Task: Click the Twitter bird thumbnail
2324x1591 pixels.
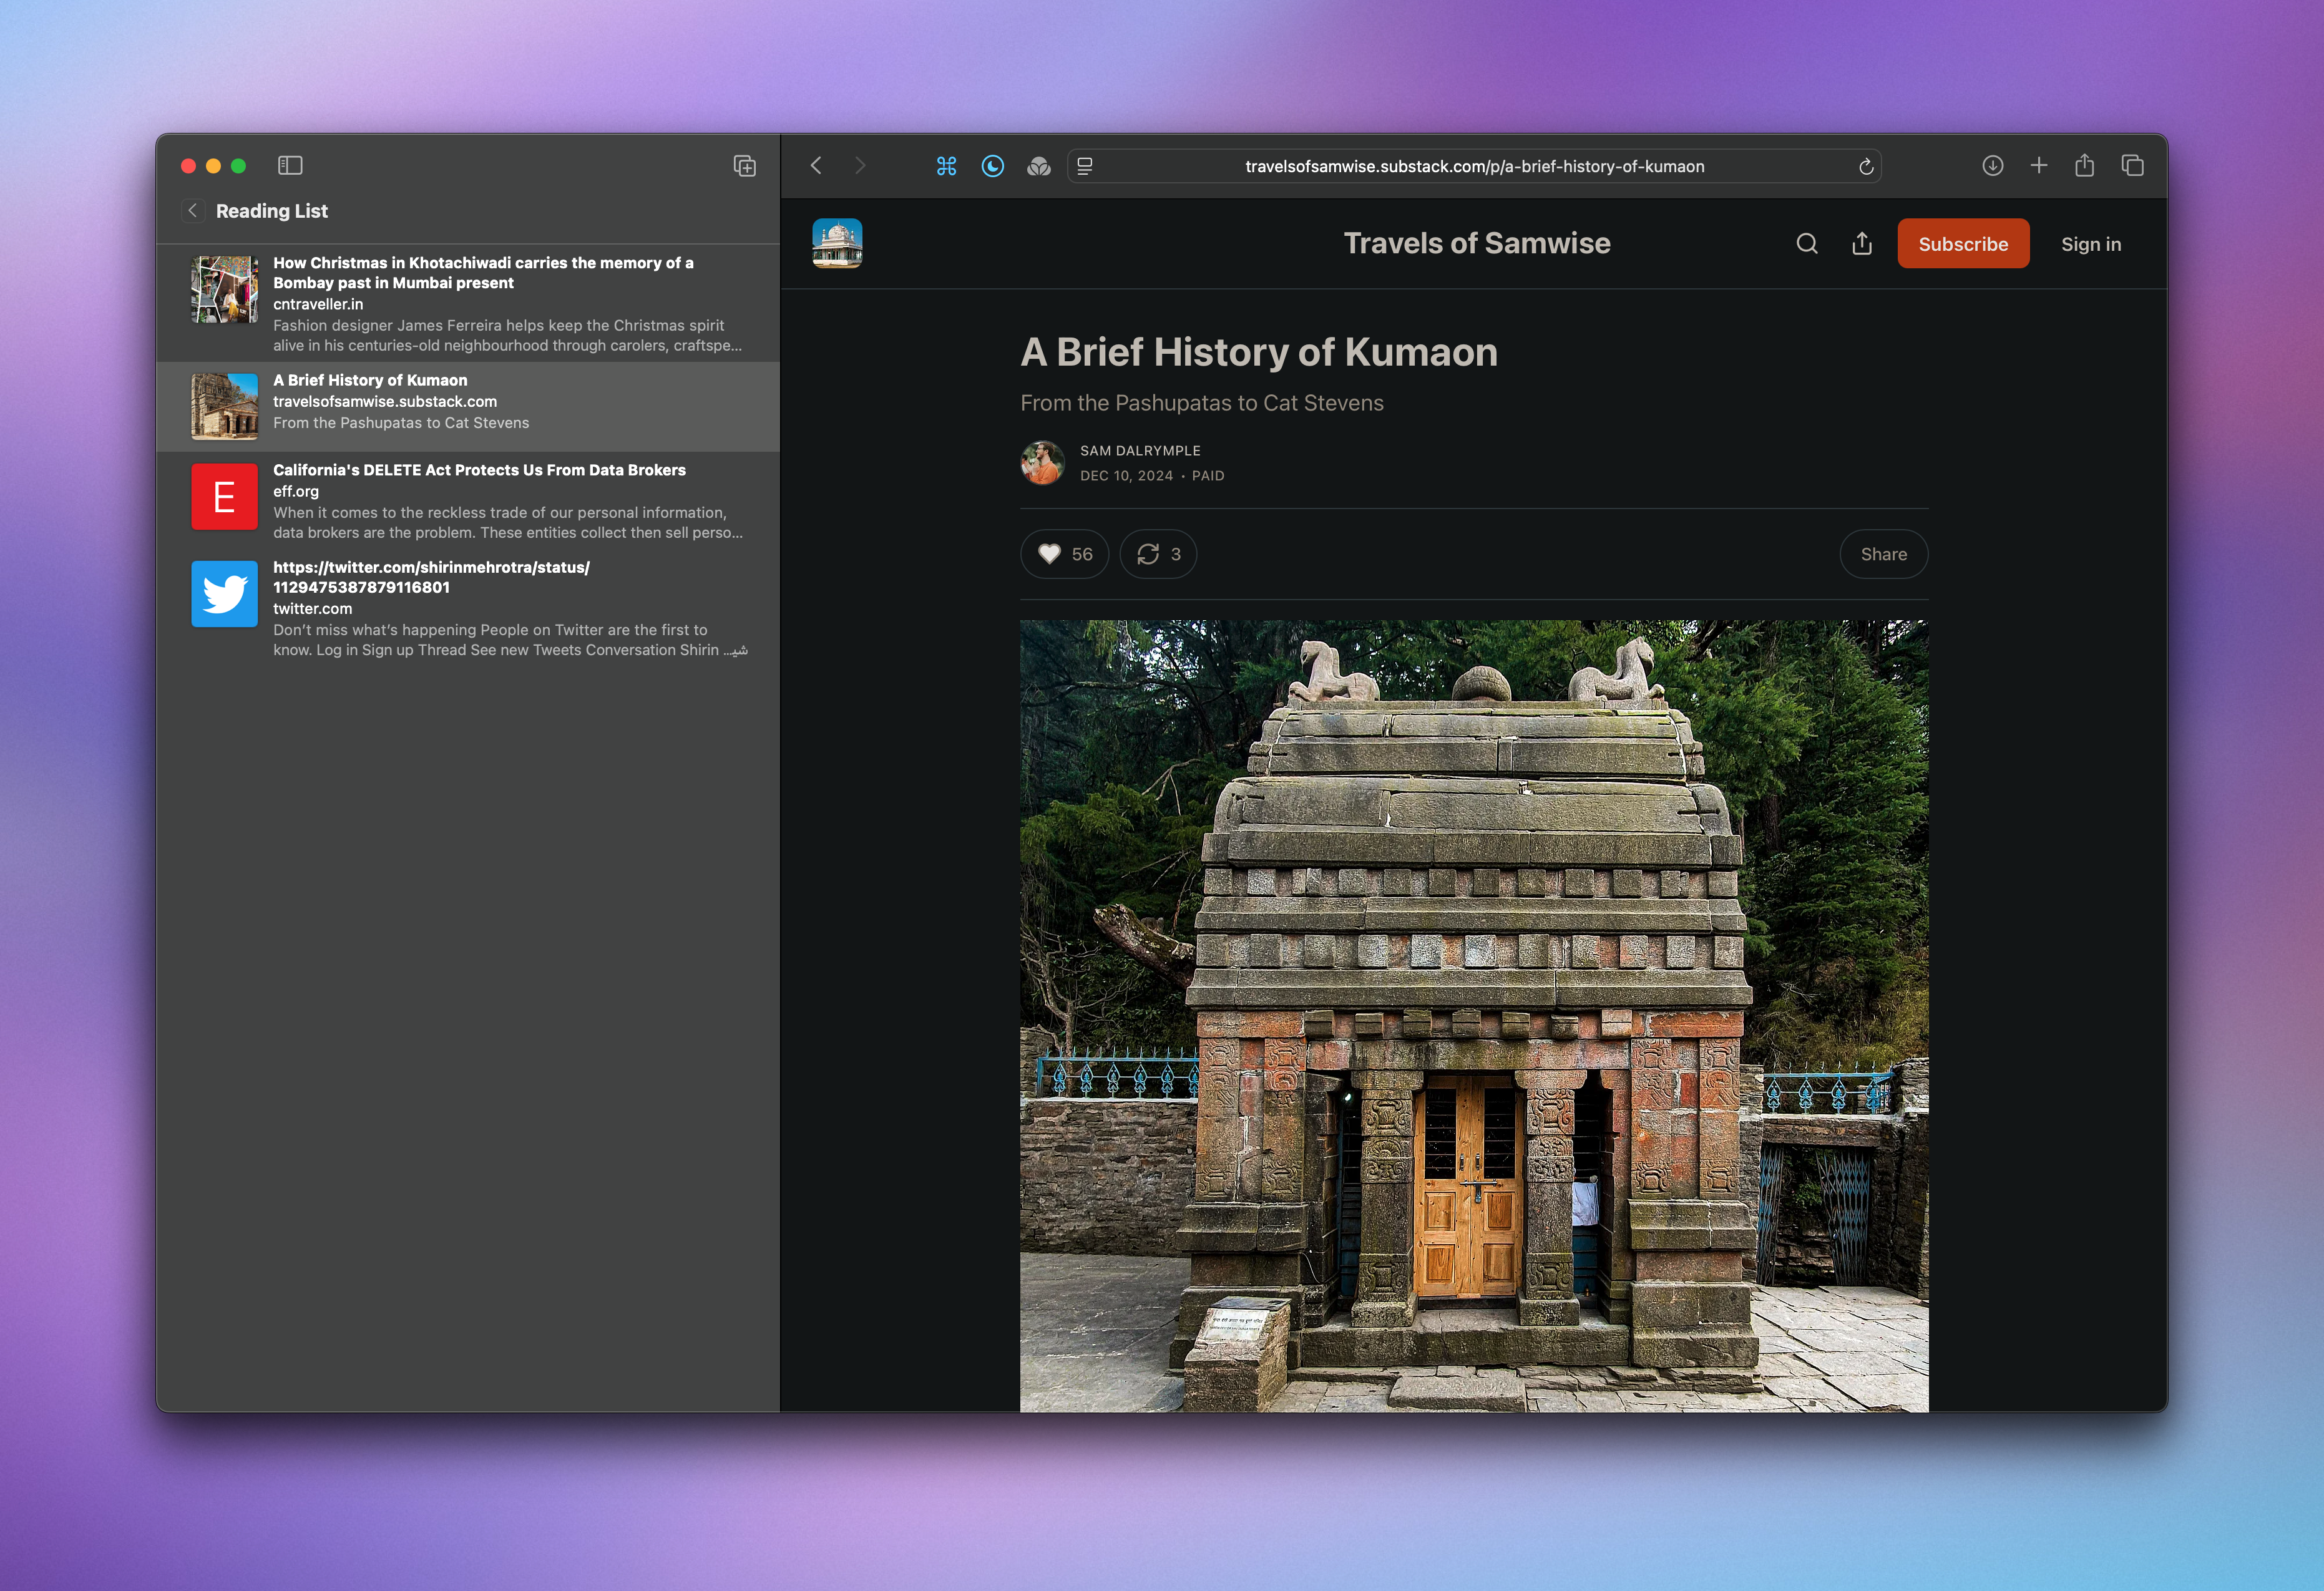Action: [224, 594]
